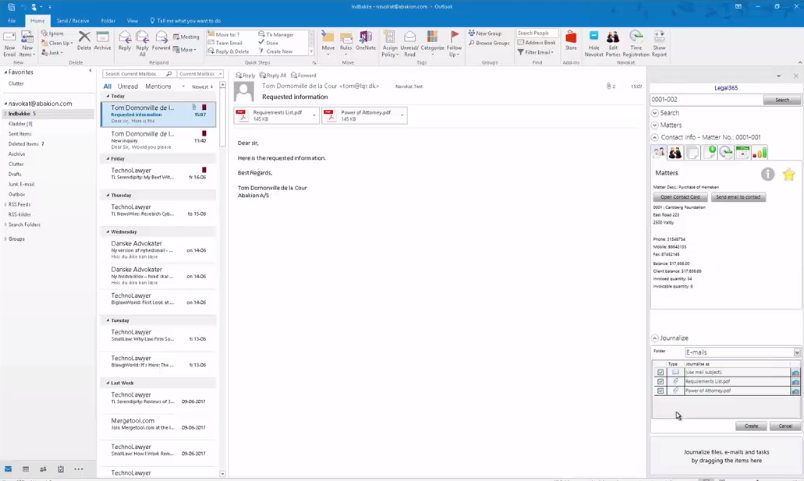Click the 0001-002 matter search field

point(706,100)
